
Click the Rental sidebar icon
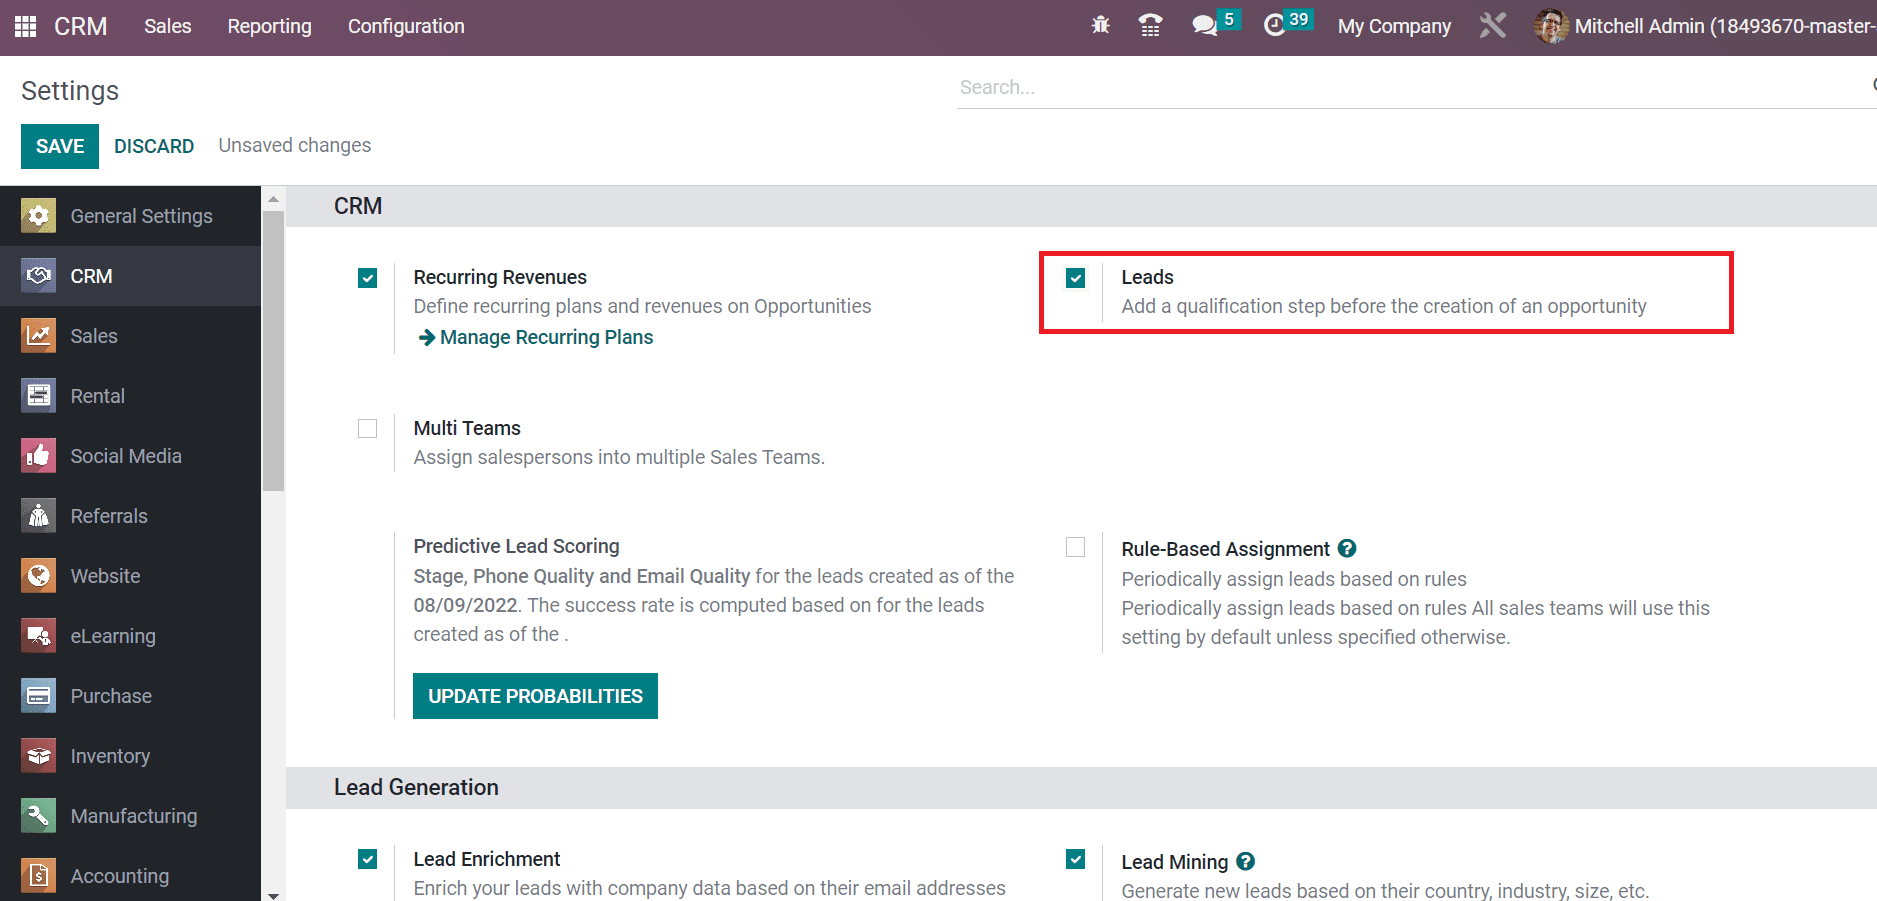pos(38,396)
